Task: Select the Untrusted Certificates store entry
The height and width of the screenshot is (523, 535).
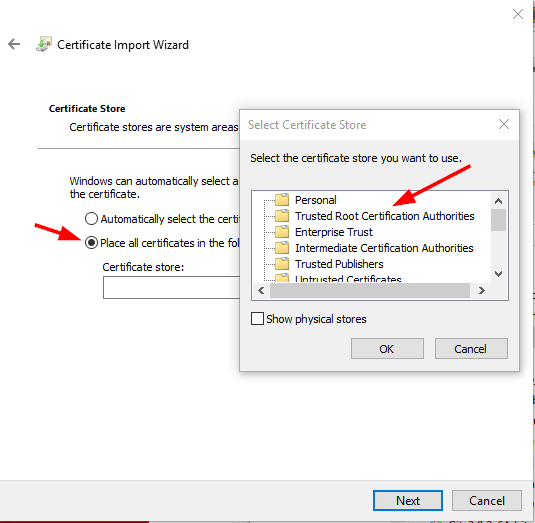Action: (348, 279)
